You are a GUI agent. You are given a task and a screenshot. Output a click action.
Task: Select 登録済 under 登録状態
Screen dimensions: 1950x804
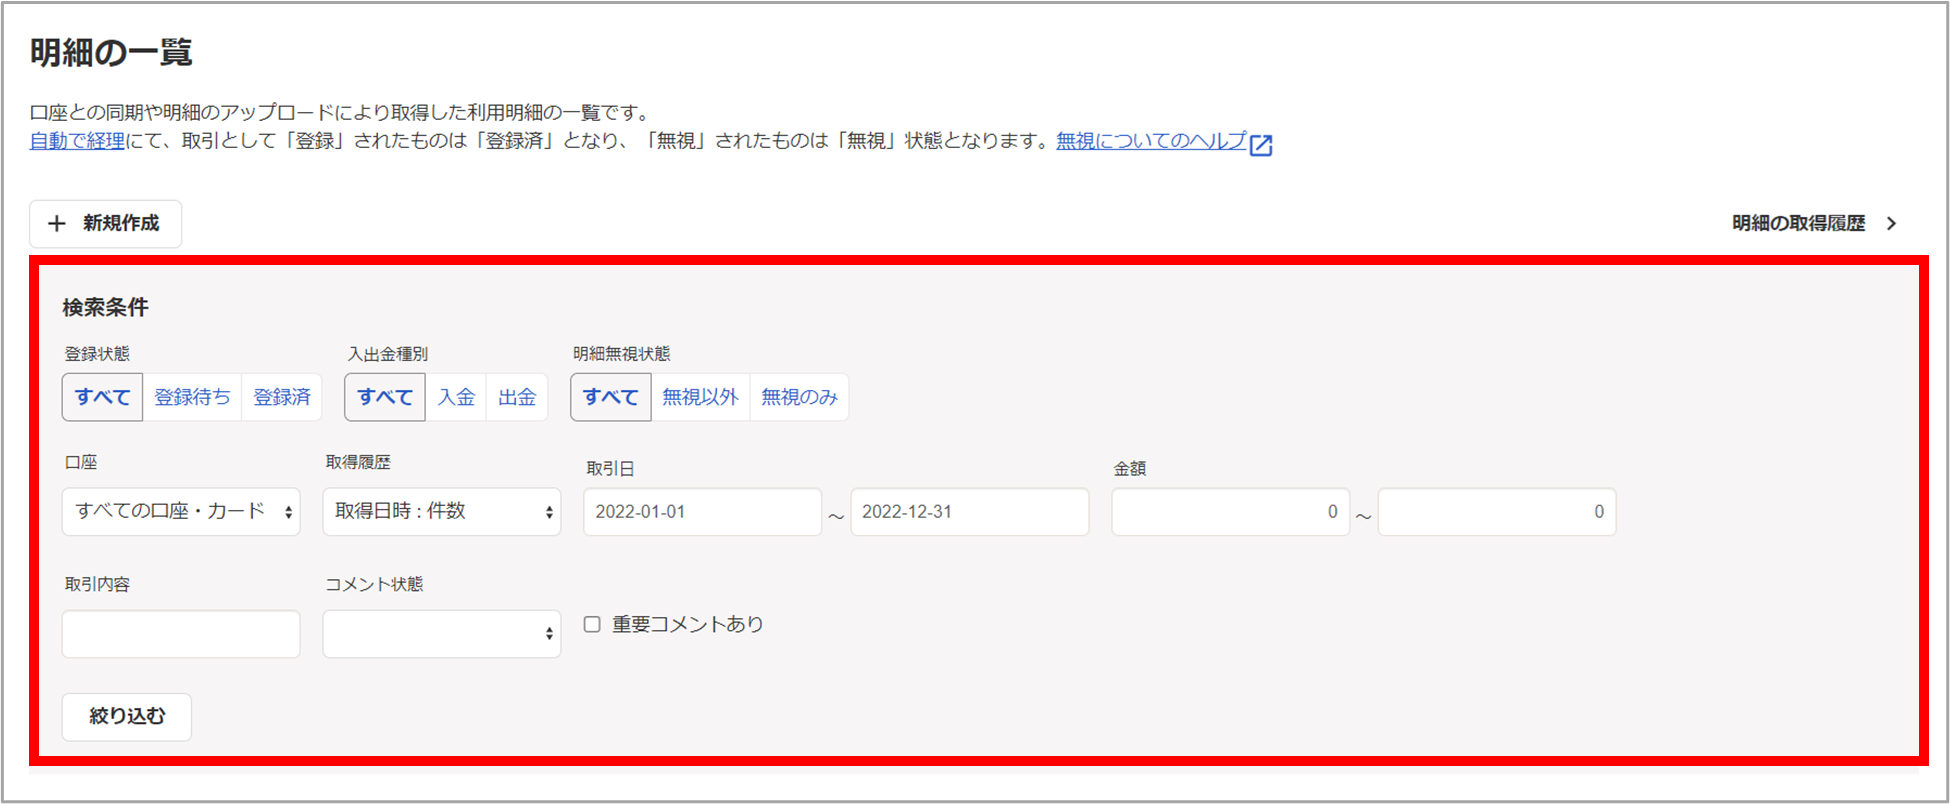(x=282, y=397)
